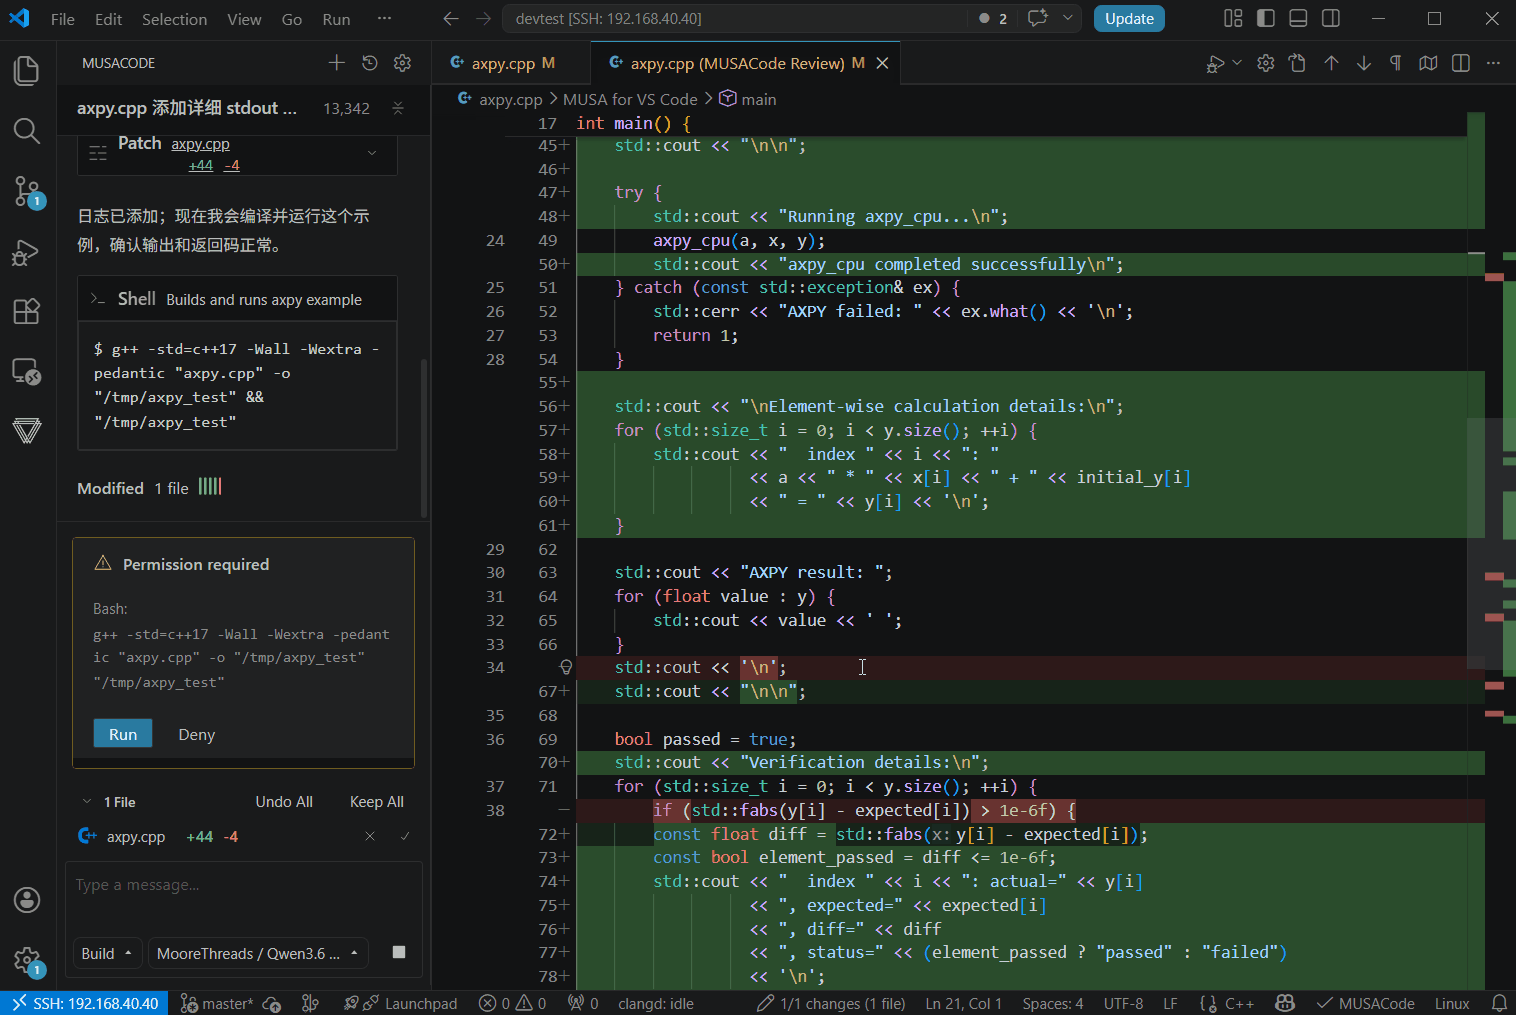Open Remote Explorer in activity bar
The height and width of the screenshot is (1015, 1516).
coord(27,371)
